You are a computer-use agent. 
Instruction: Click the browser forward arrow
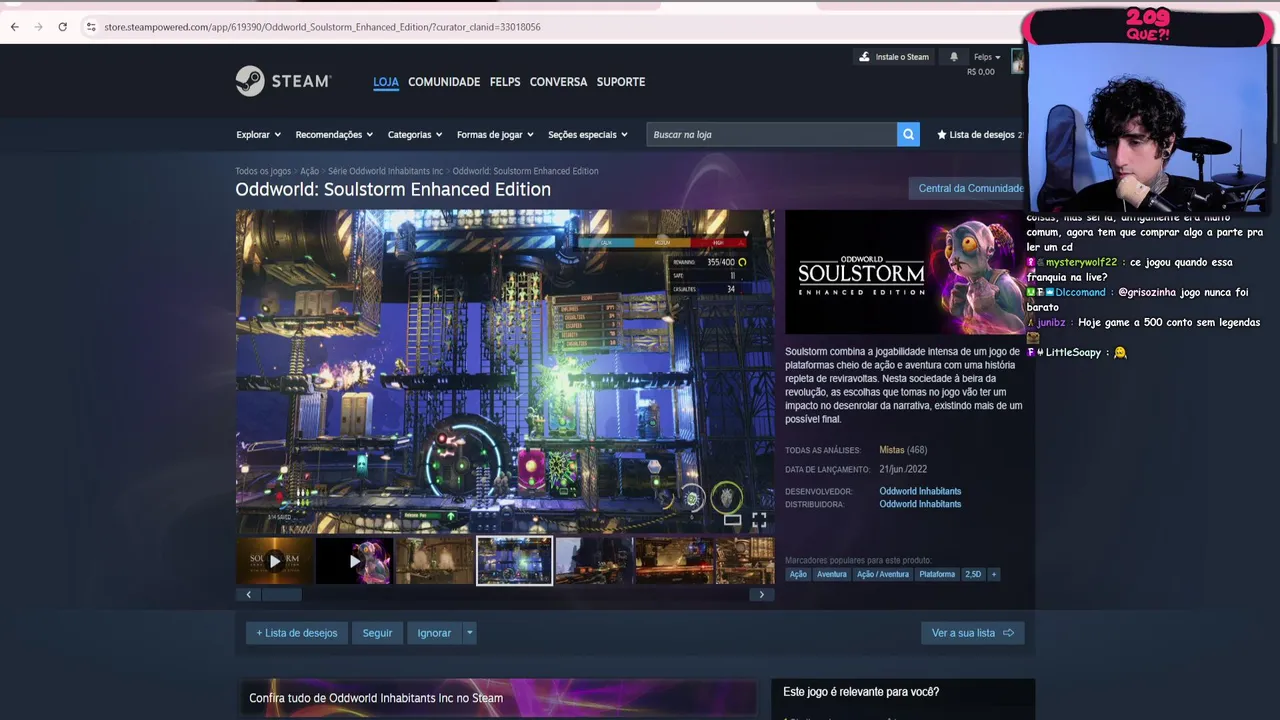coord(38,27)
